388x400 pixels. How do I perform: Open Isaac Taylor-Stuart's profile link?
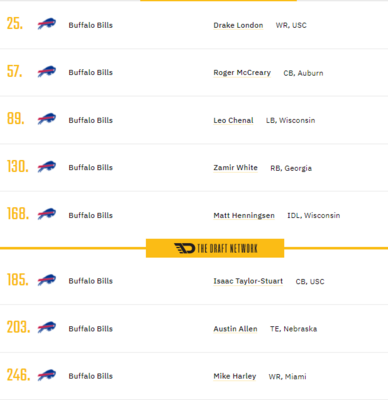[248, 281]
